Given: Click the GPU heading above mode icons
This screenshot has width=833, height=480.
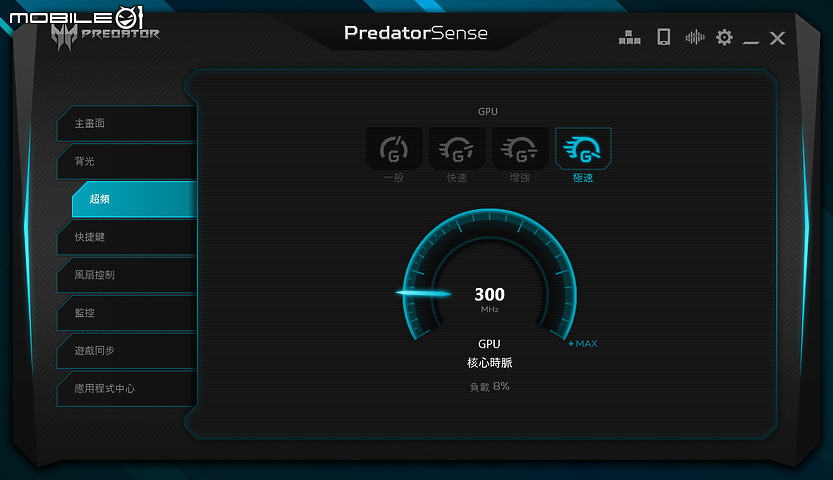Looking at the screenshot, I should pyautogui.click(x=488, y=112).
